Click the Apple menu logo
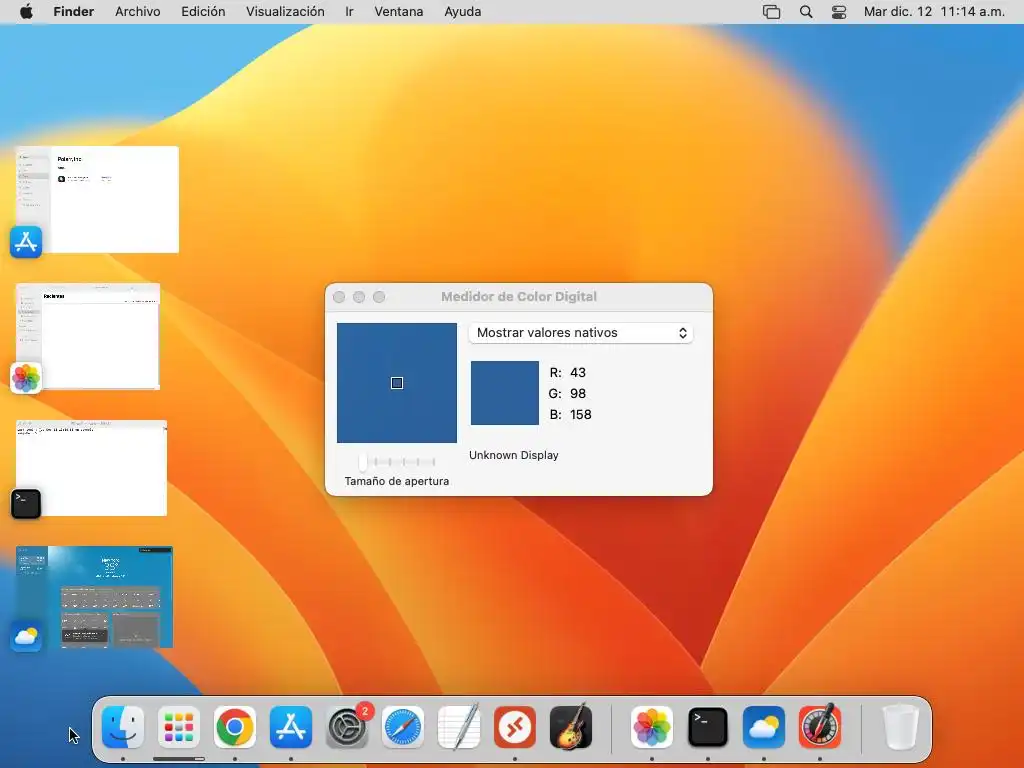Viewport: 1024px width, 768px height. pos(26,12)
